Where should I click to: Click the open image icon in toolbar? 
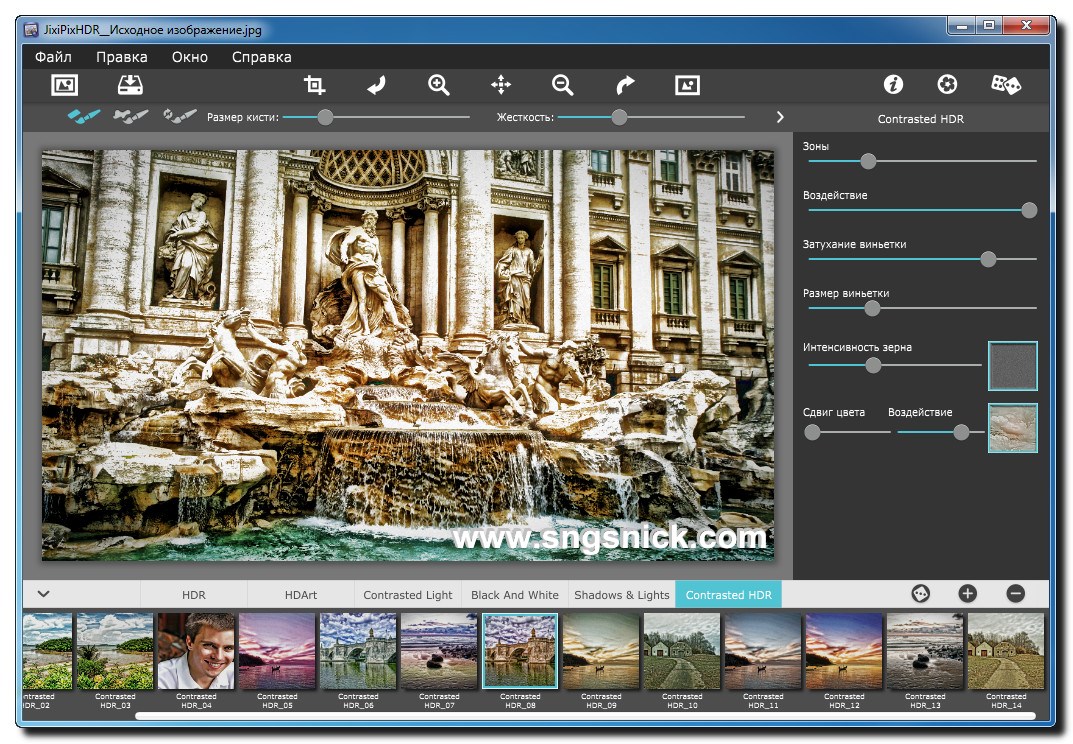pos(64,85)
